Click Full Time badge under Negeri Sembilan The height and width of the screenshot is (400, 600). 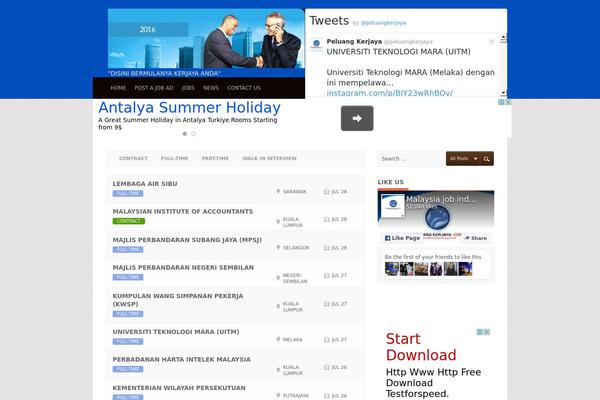click(x=128, y=277)
